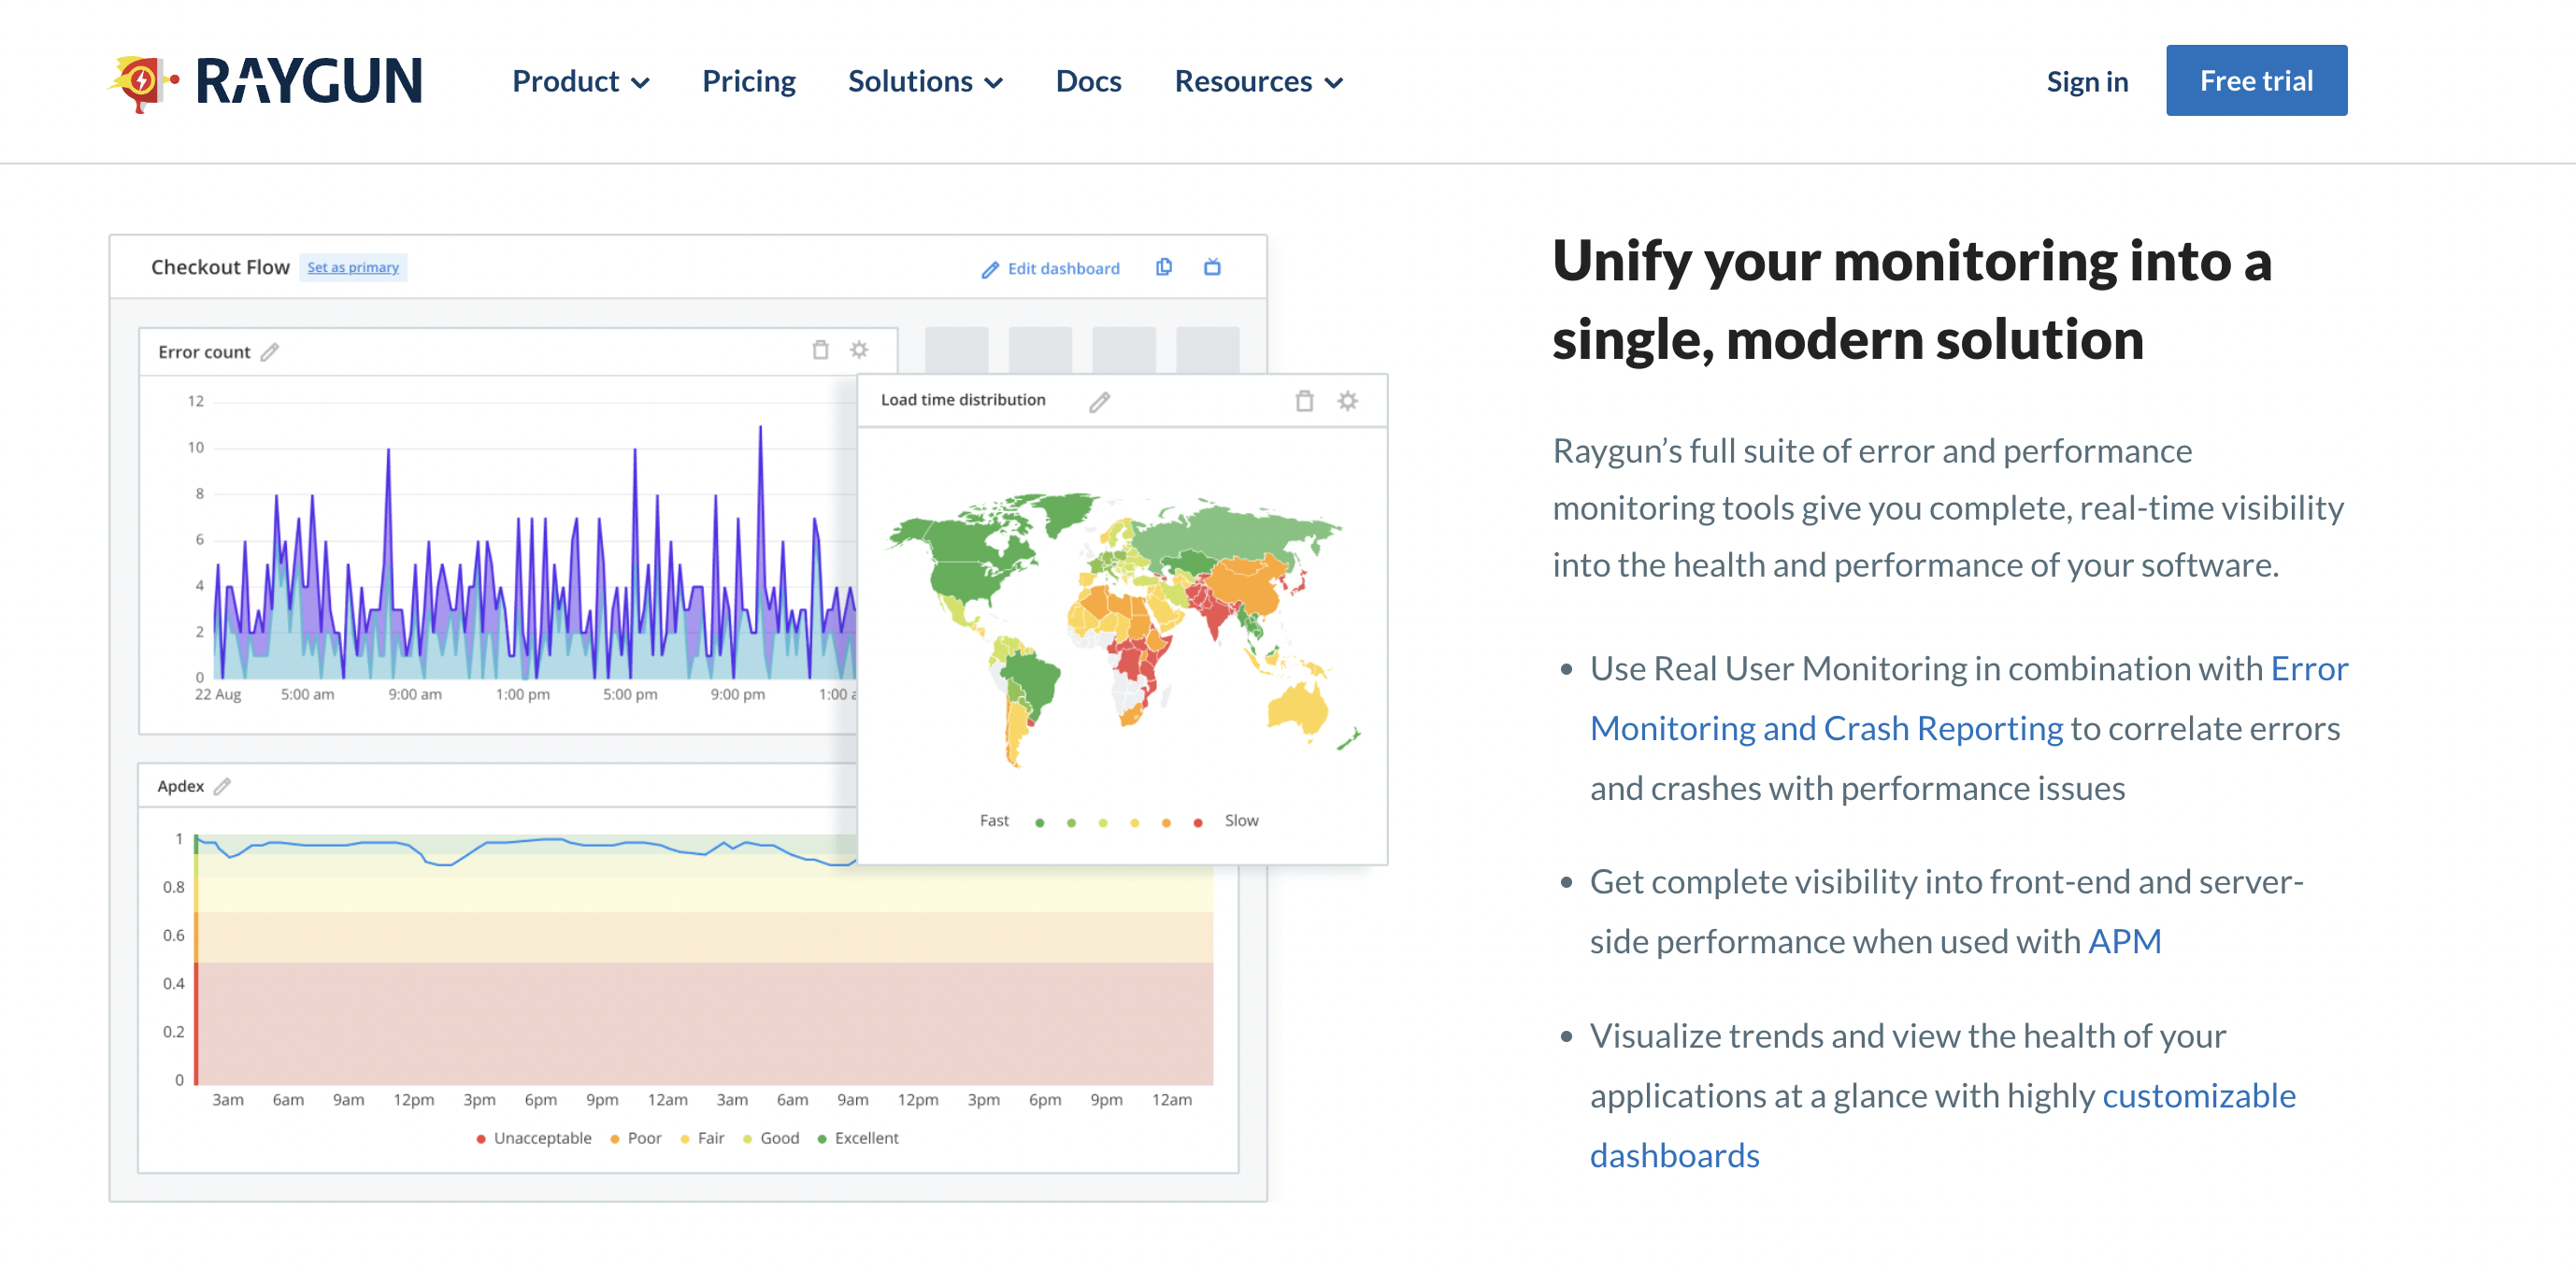
Task: Delete the Error count tile with trash icon
Action: pos(820,350)
